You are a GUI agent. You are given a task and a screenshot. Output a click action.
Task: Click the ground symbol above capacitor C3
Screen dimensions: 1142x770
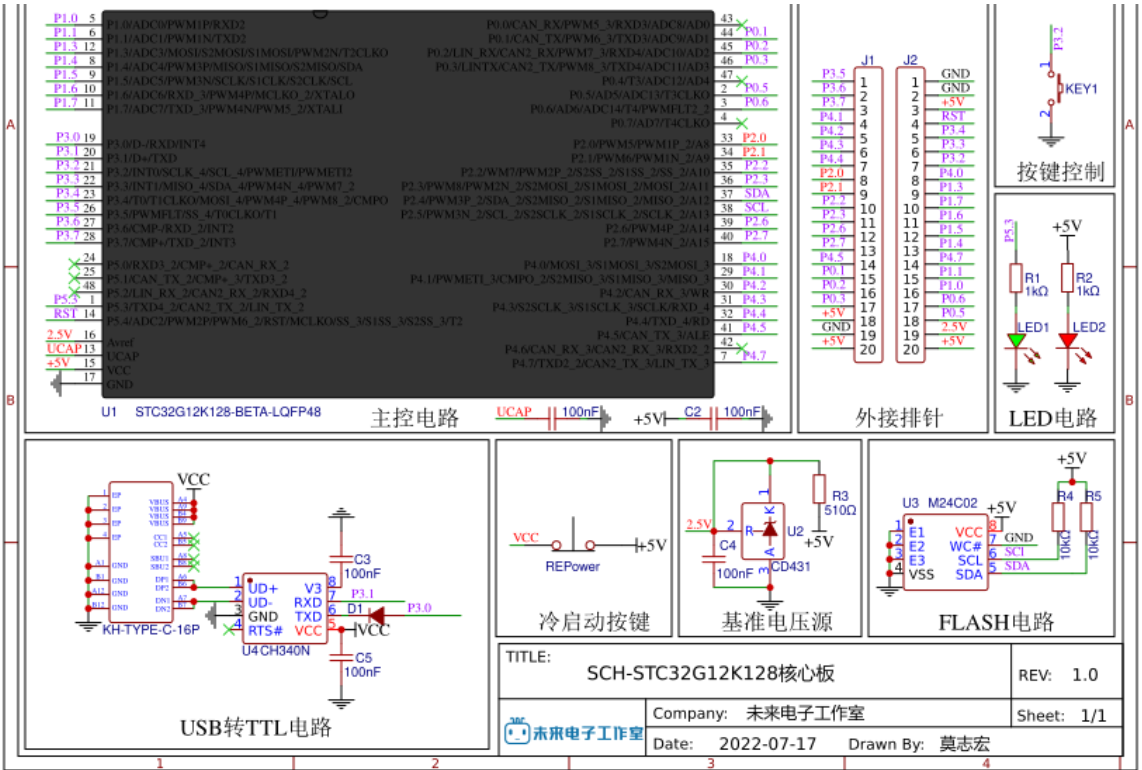pyautogui.click(x=340, y=513)
